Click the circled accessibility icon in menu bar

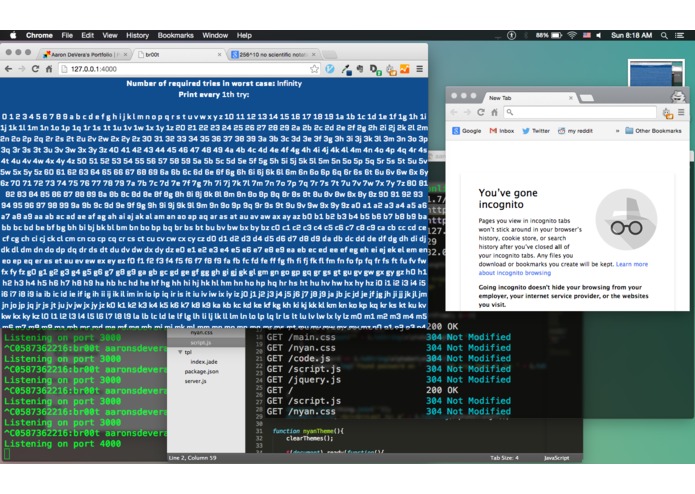click(511, 35)
